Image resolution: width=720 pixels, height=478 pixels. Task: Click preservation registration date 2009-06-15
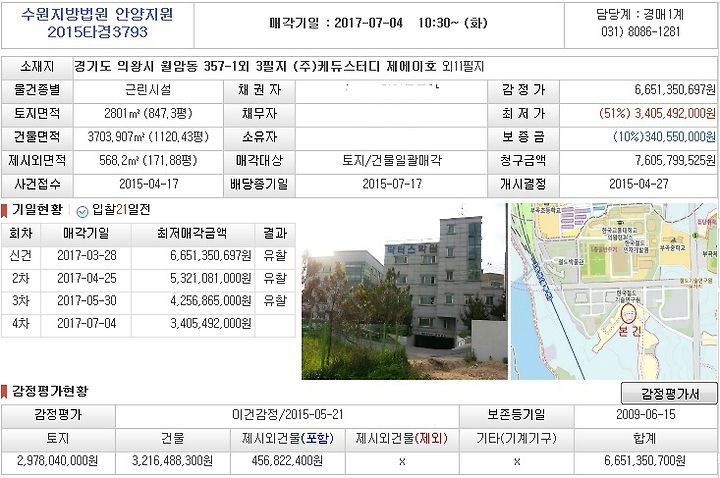[x=646, y=415]
